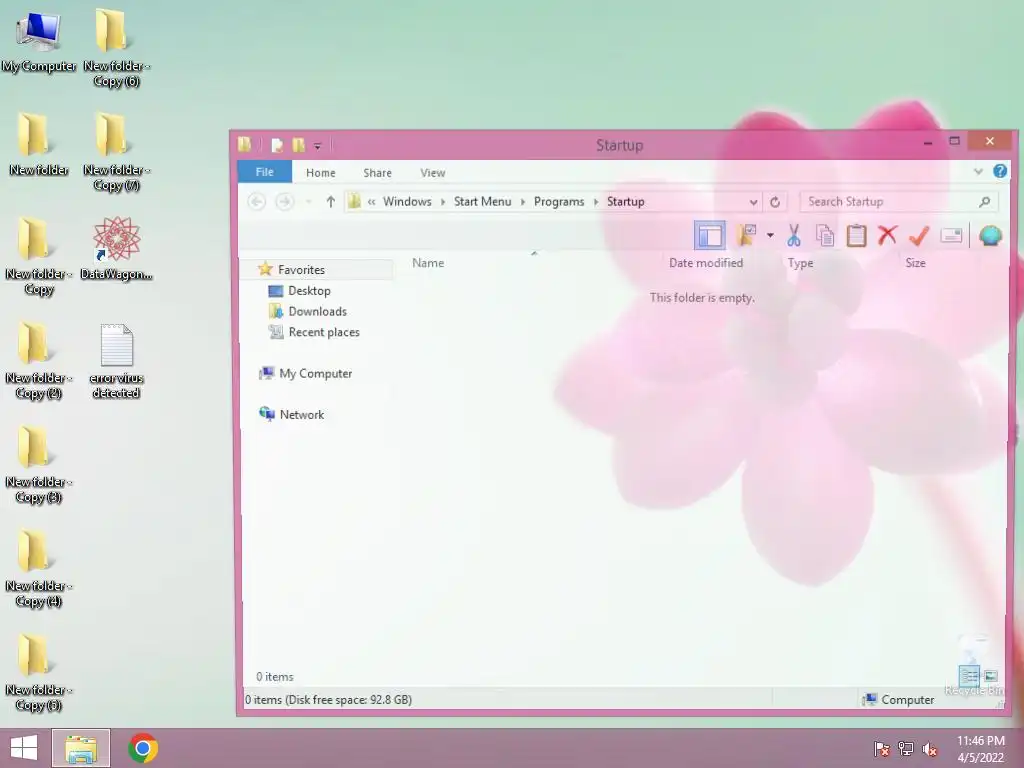Click the Search Startup input field
1024x768 pixels.
889,202
